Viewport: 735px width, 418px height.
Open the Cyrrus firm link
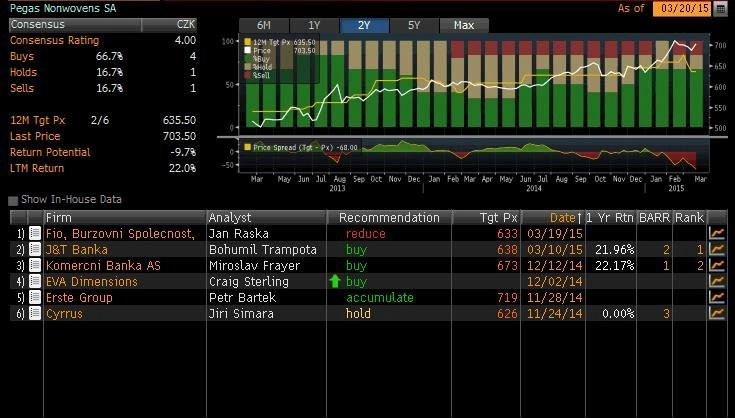(x=64, y=313)
